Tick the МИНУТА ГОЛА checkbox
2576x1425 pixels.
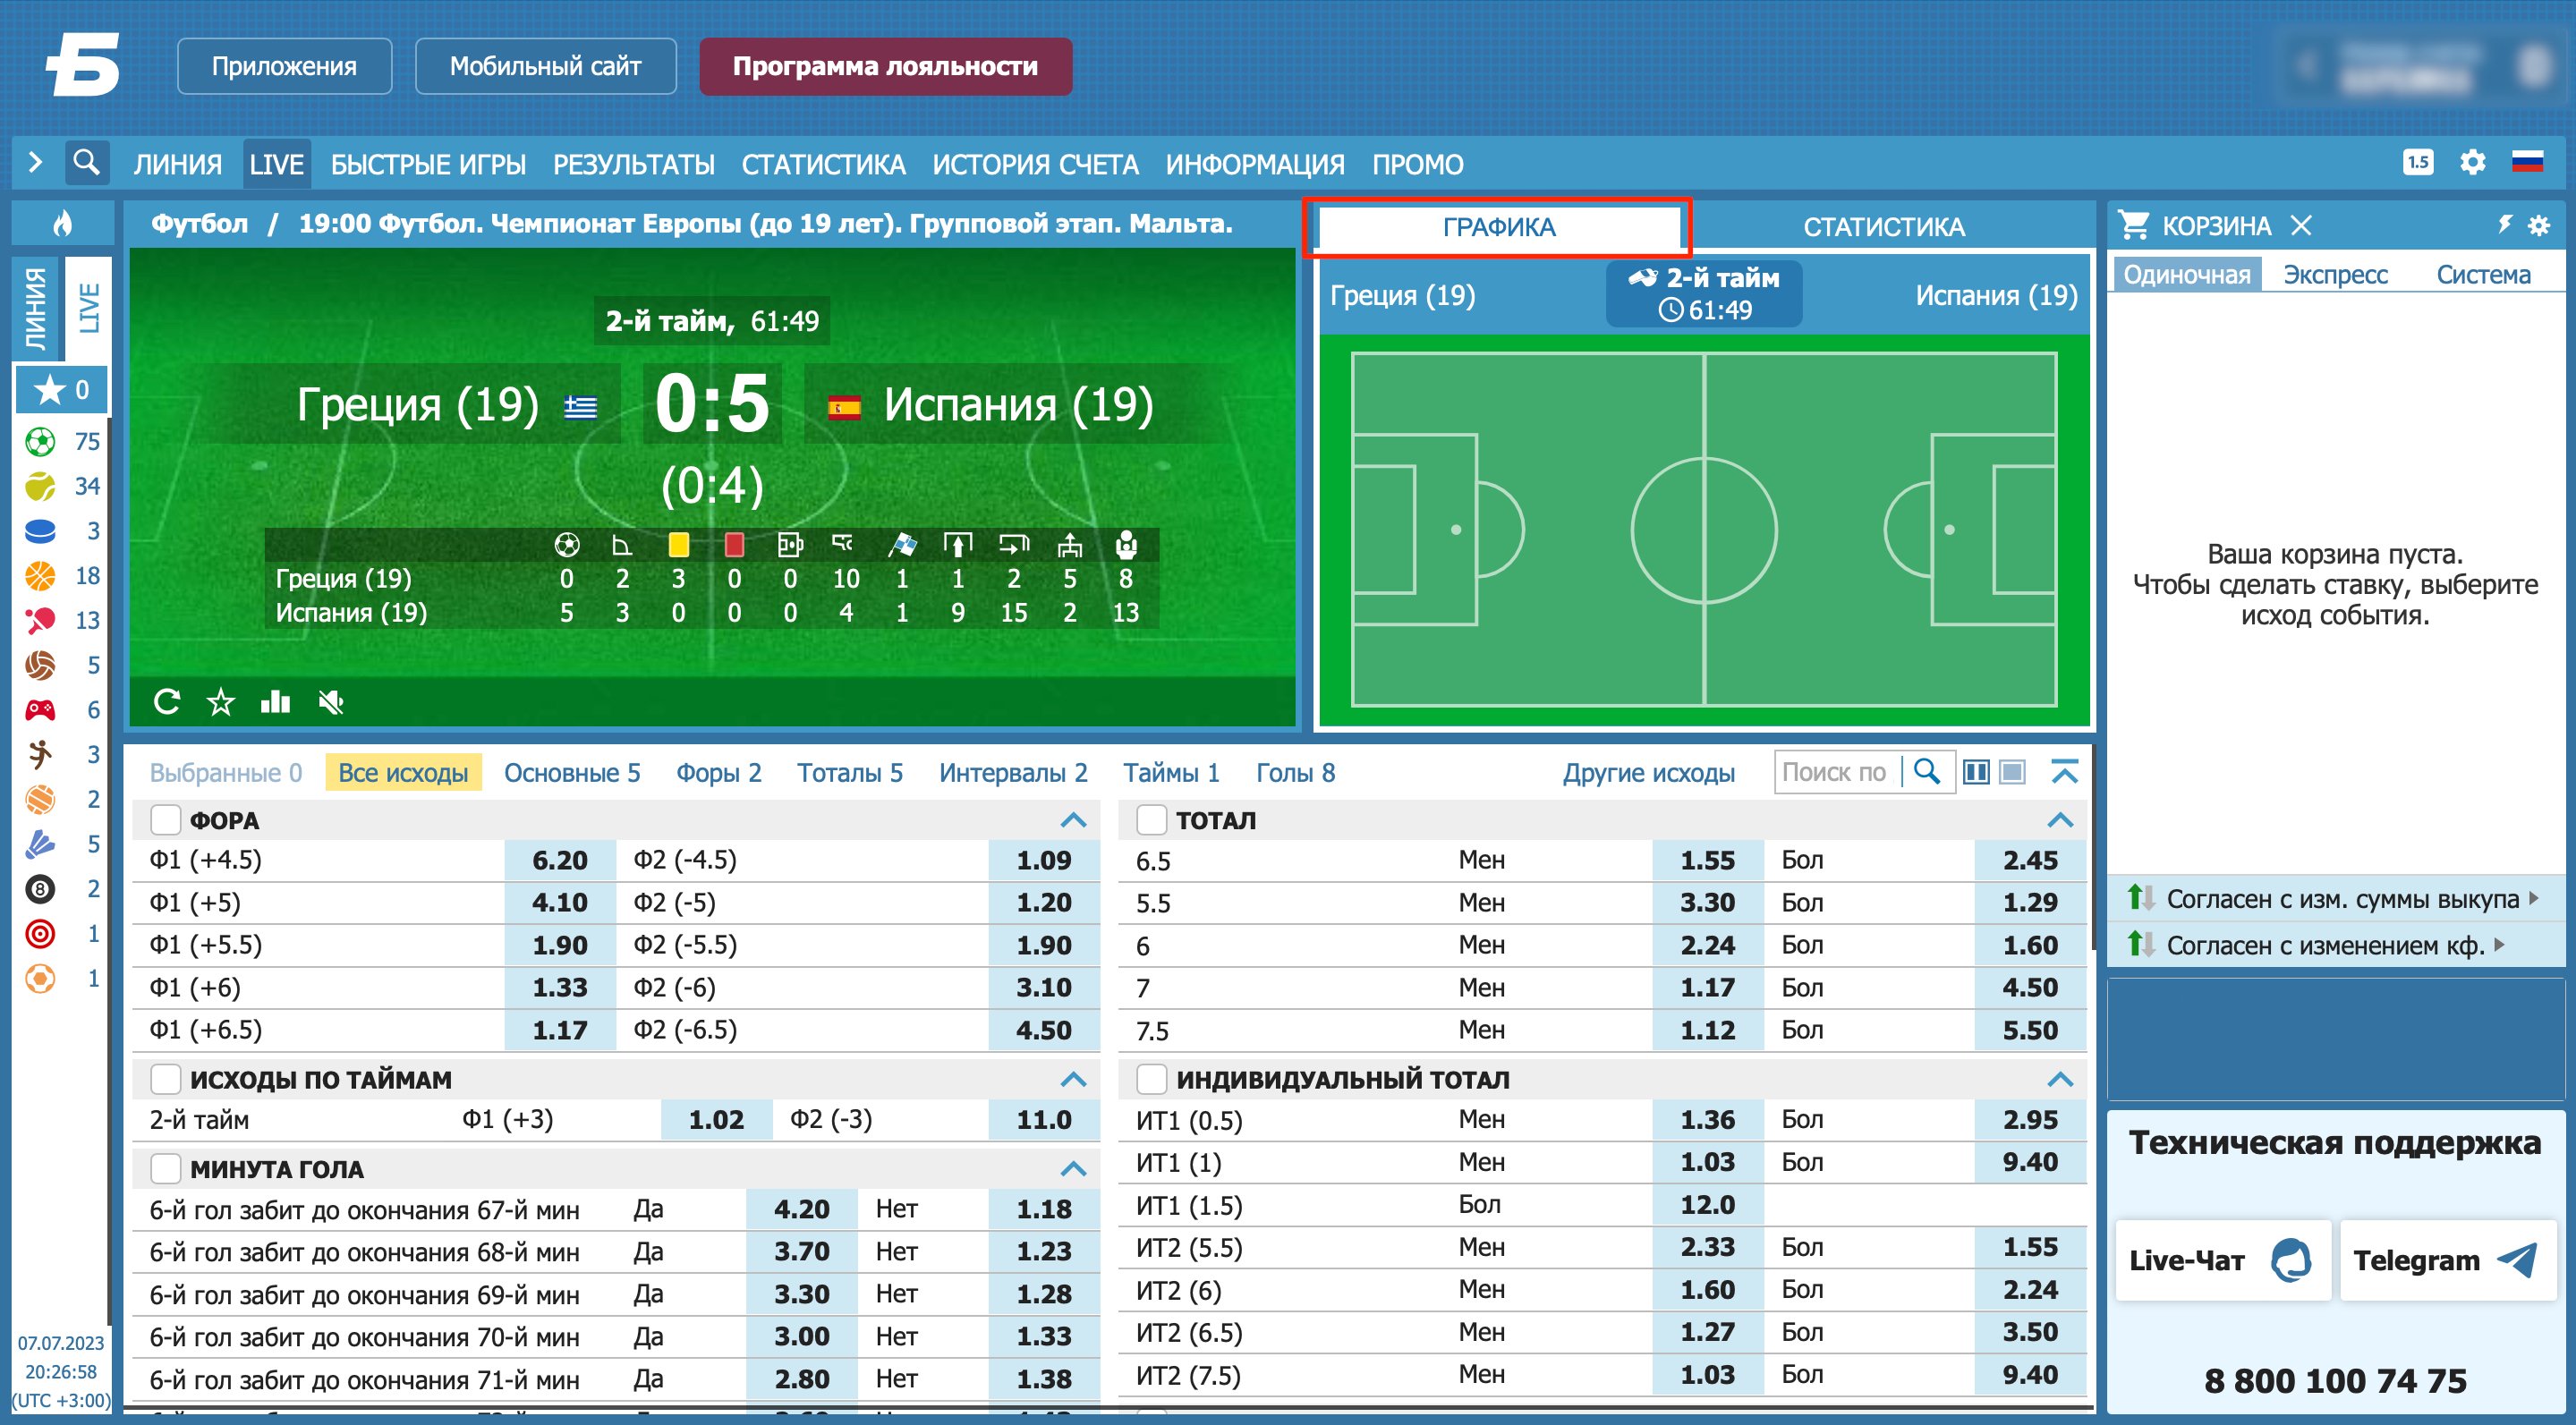[165, 1168]
